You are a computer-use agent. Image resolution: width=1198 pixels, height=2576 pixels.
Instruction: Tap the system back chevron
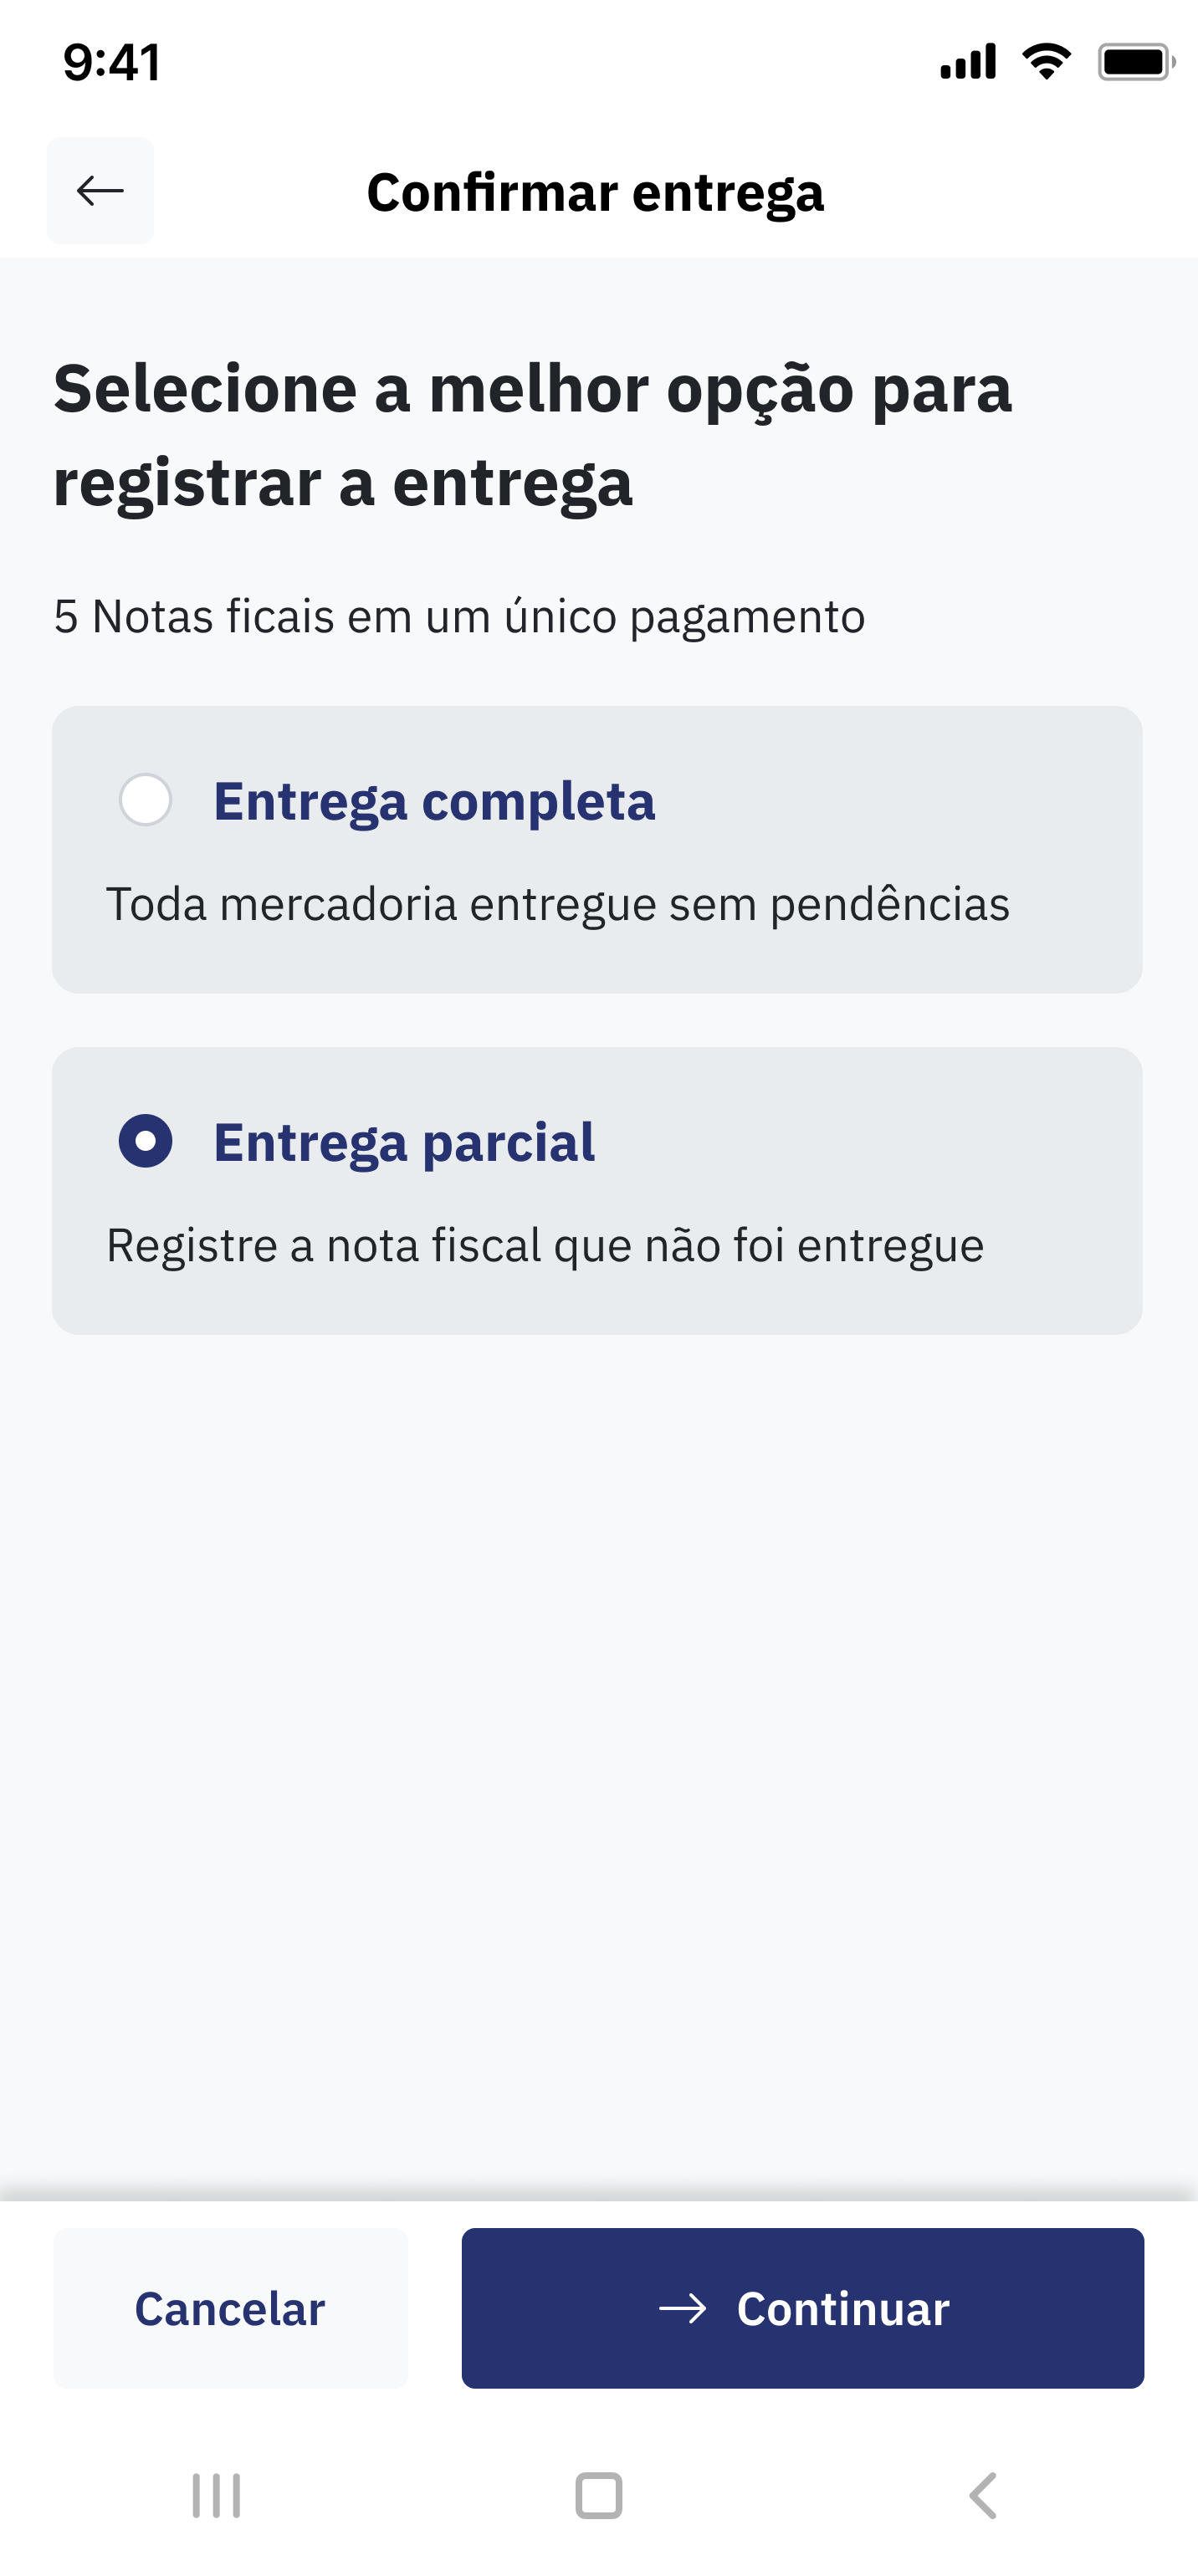983,2495
